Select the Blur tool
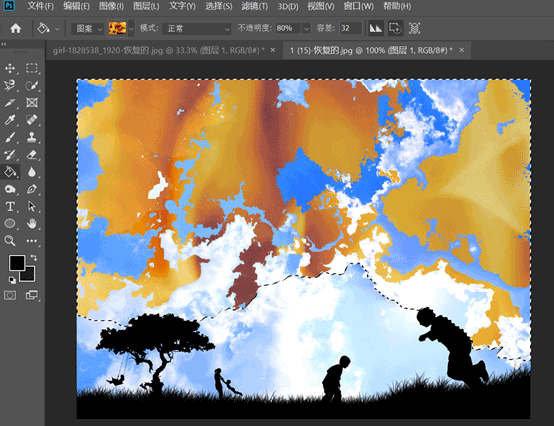Viewport: 554px width, 426px height. (x=32, y=172)
